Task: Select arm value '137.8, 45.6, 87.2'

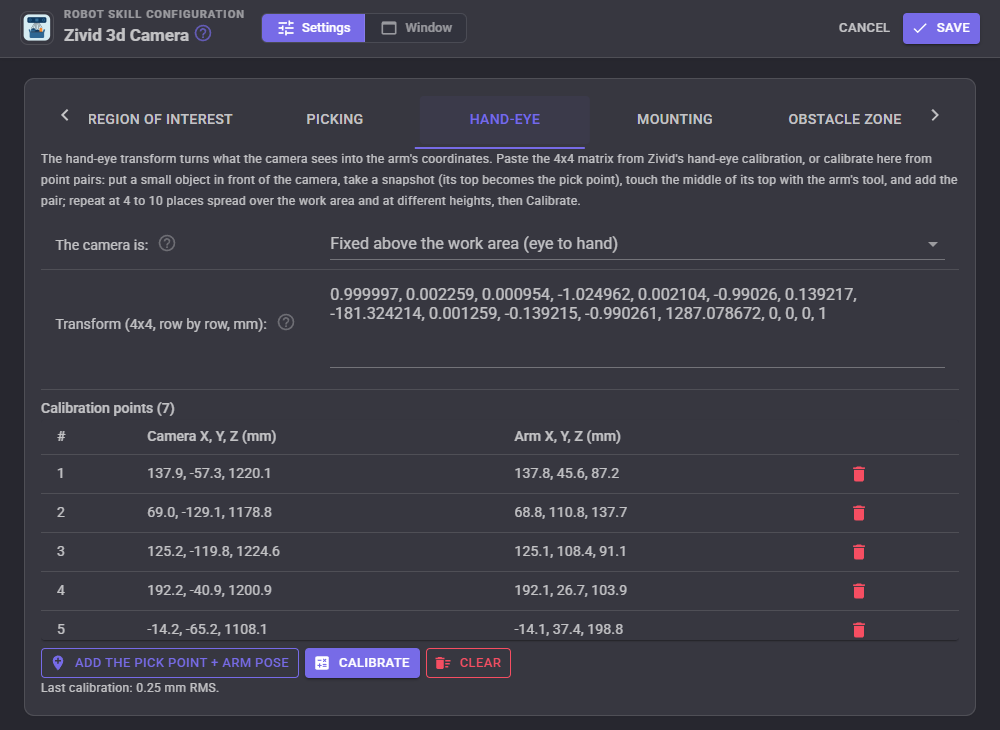Action: [x=566, y=474]
